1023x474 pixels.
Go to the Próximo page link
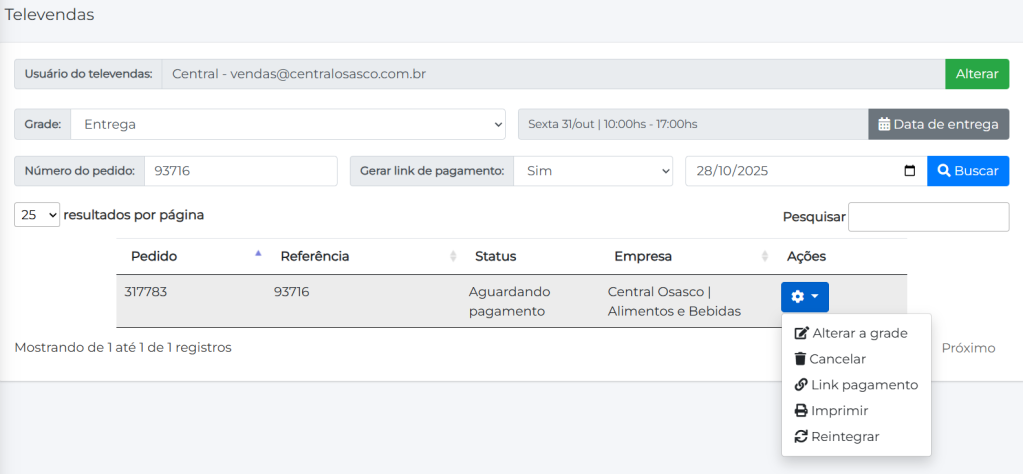(968, 348)
